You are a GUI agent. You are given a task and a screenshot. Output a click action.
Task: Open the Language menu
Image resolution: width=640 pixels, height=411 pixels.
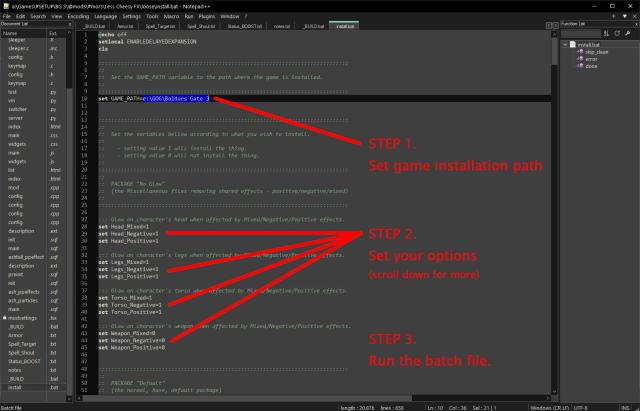(105, 16)
